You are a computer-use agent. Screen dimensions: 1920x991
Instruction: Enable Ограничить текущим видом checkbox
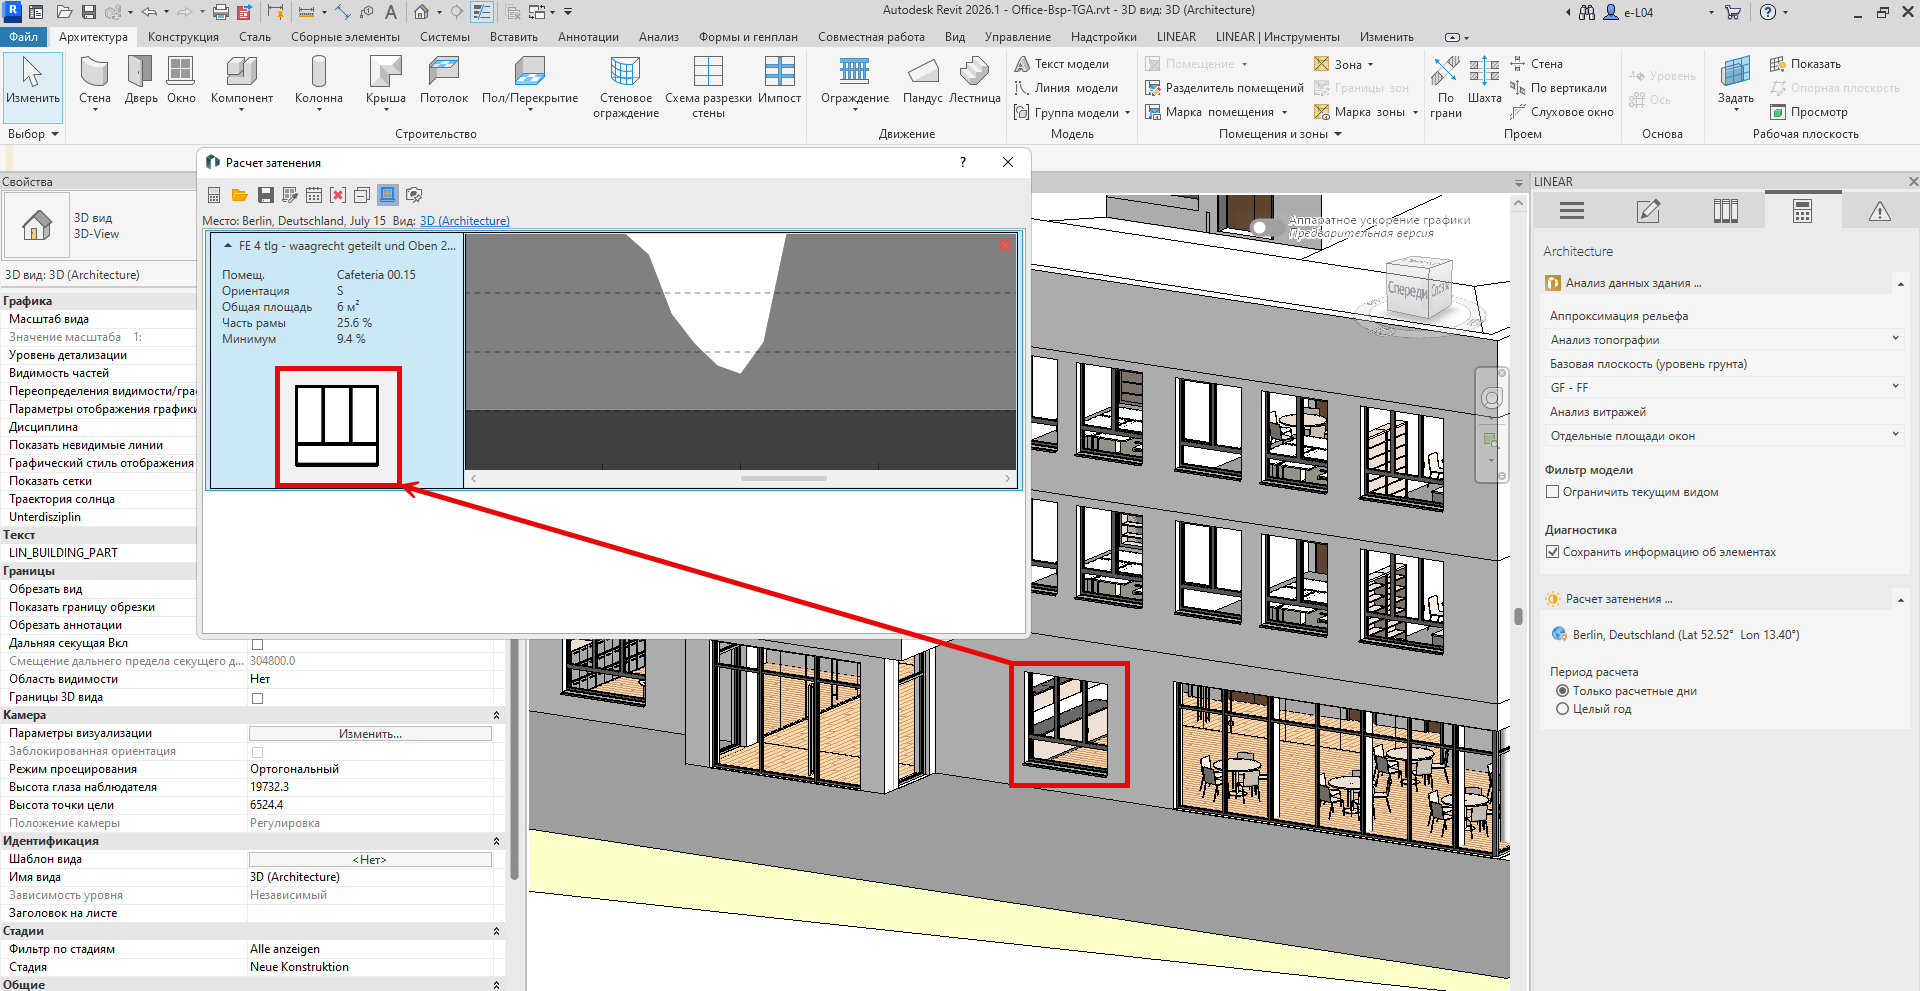point(1553,492)
